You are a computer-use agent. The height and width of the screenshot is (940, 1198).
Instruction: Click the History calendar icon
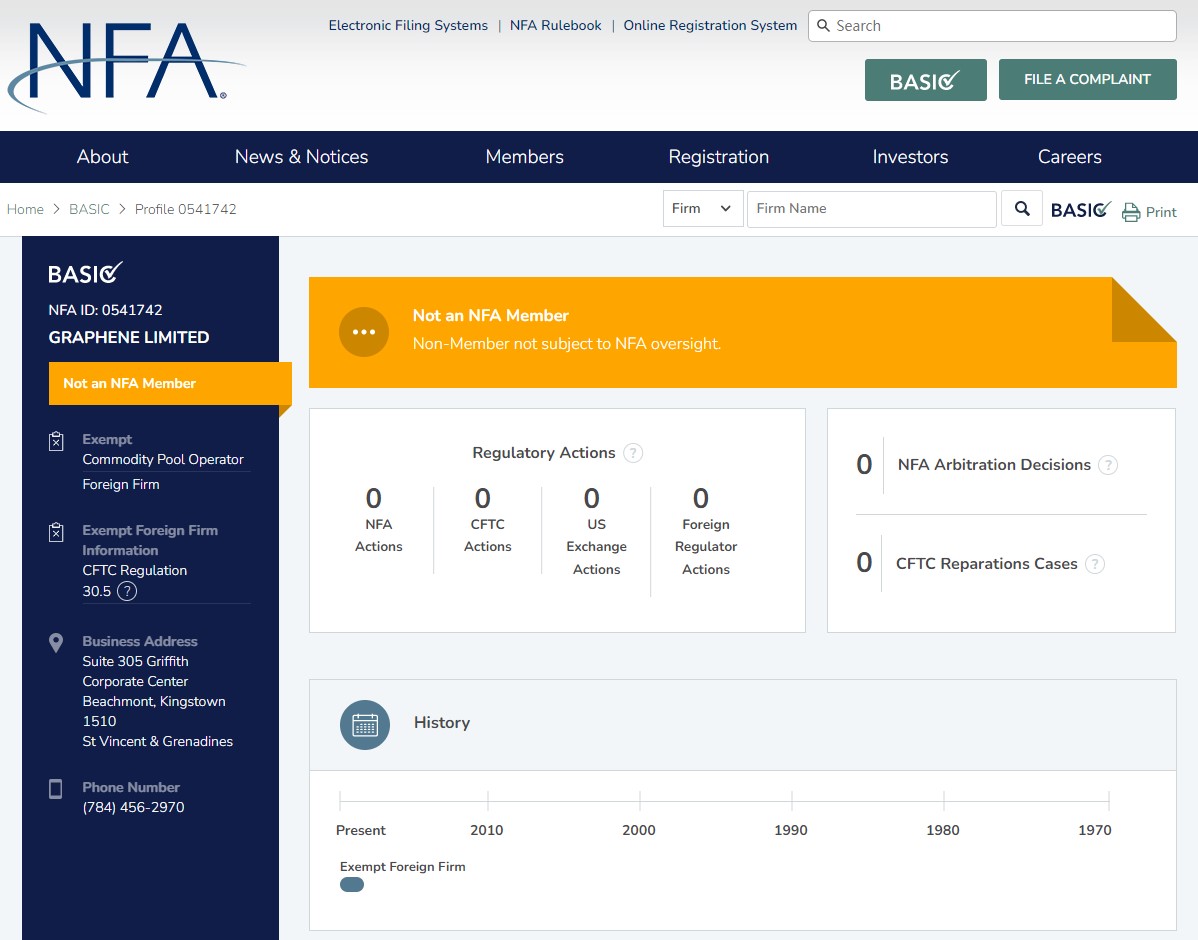coord(365,724)
